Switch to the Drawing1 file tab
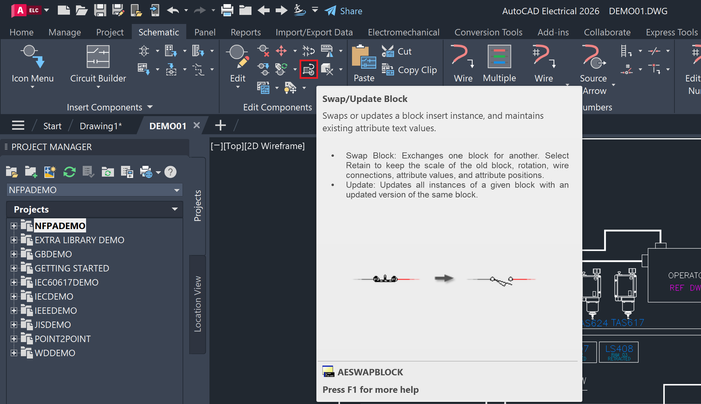The height and width of the screenshot is (404, 701). pyautogui.click(x=100, y=126)
